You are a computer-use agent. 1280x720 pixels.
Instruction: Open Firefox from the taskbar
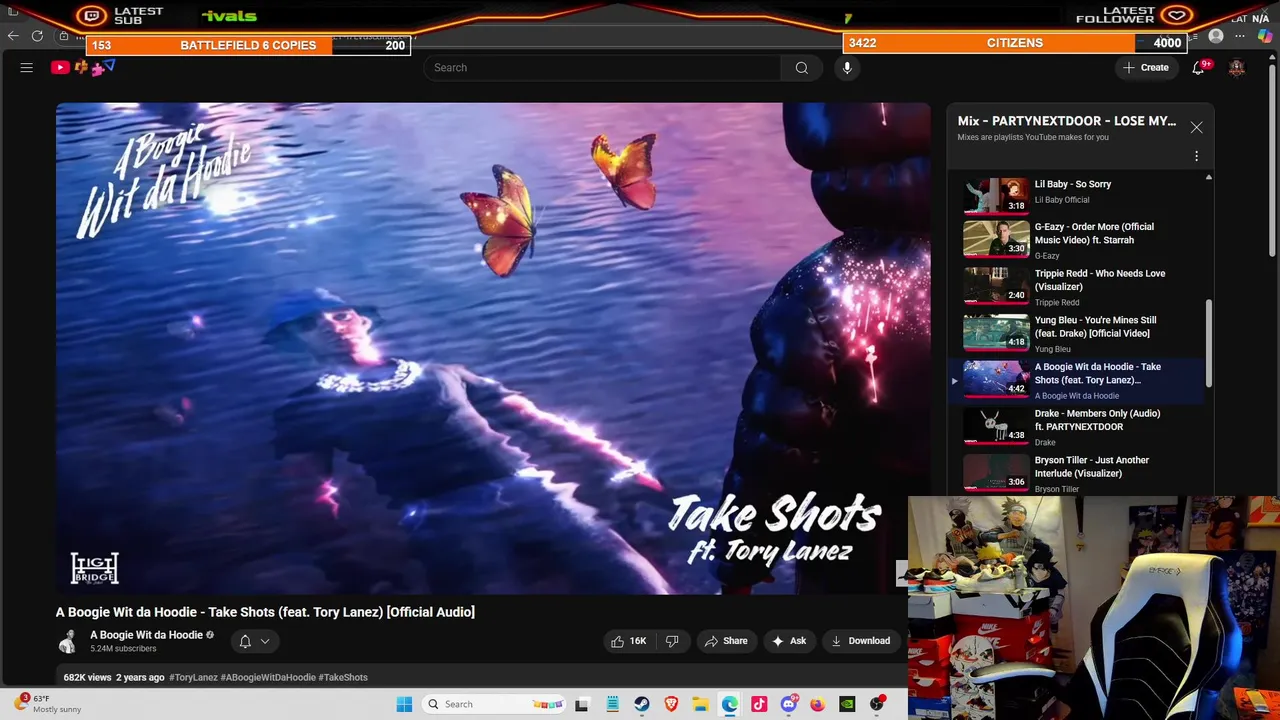[x=817, y=704]
